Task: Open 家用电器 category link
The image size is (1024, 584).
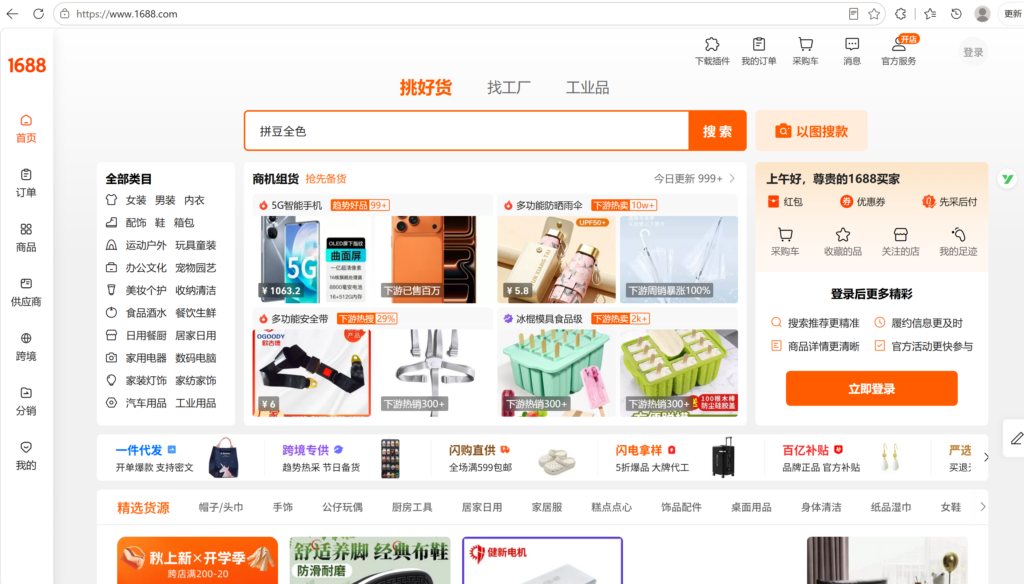Action: [146, 358]
